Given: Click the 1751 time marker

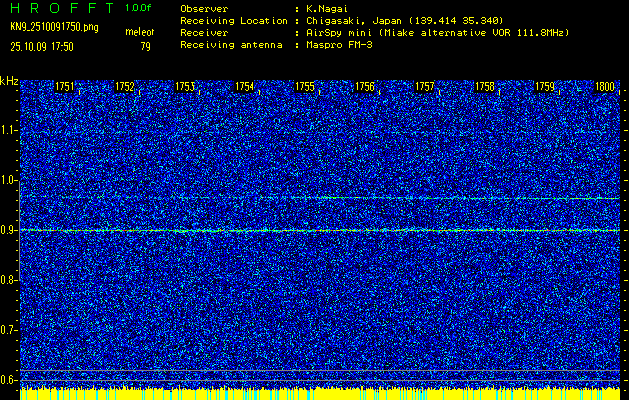Looking at the screenshot, I should [64, 87].
